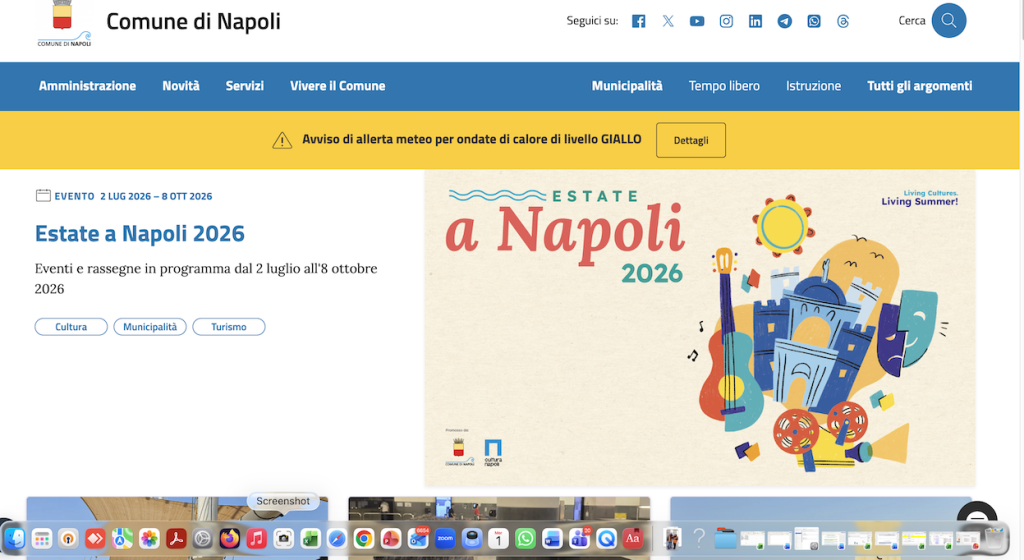
Task: Click the Dettagli button in the alert banner
Action: [691, 140]
